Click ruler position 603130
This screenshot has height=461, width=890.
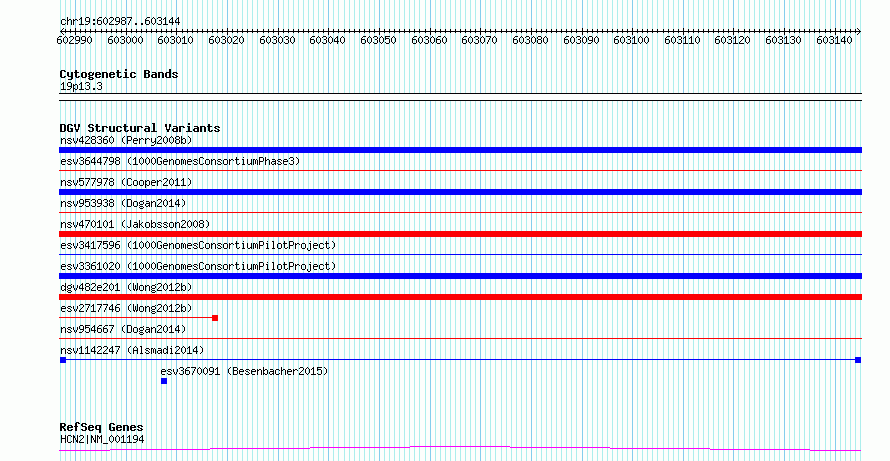784,40
